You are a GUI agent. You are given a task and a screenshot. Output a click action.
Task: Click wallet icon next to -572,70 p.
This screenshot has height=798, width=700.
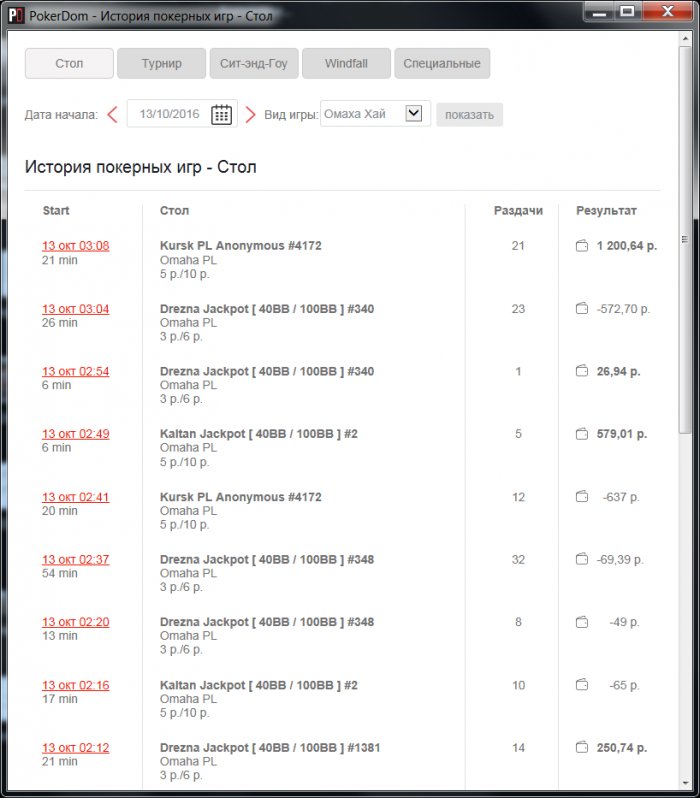(582, 308)
